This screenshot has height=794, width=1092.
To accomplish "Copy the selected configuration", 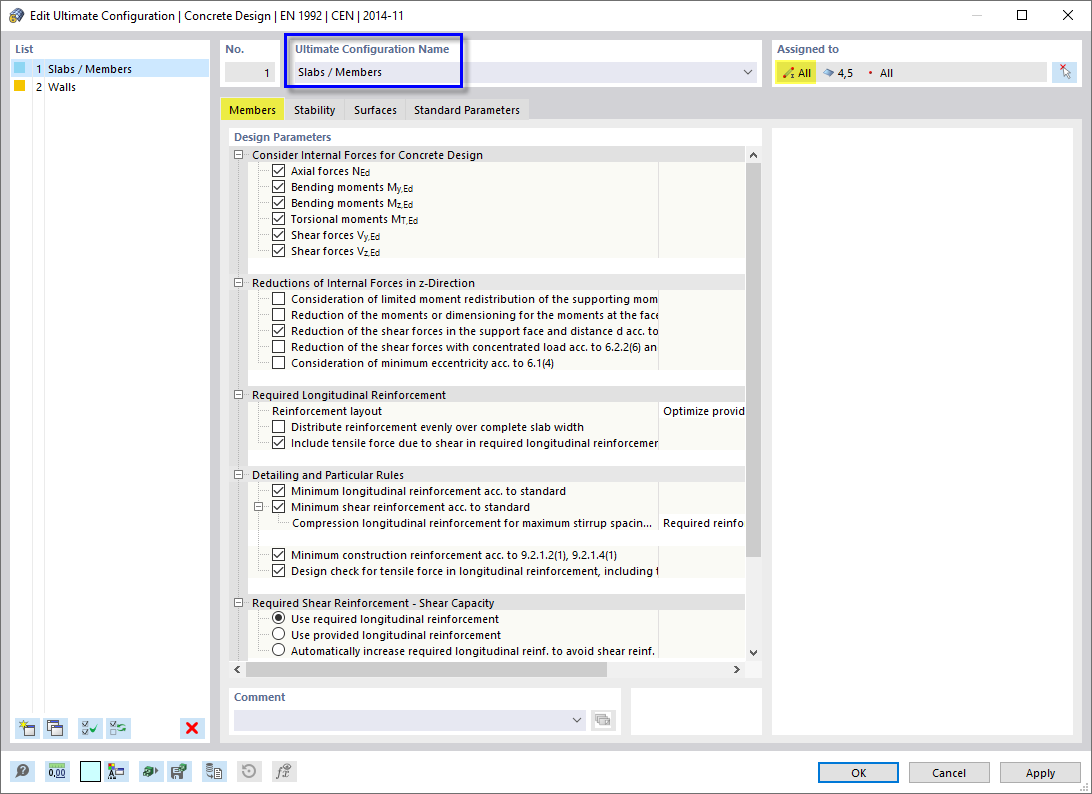I will point(56,728).
